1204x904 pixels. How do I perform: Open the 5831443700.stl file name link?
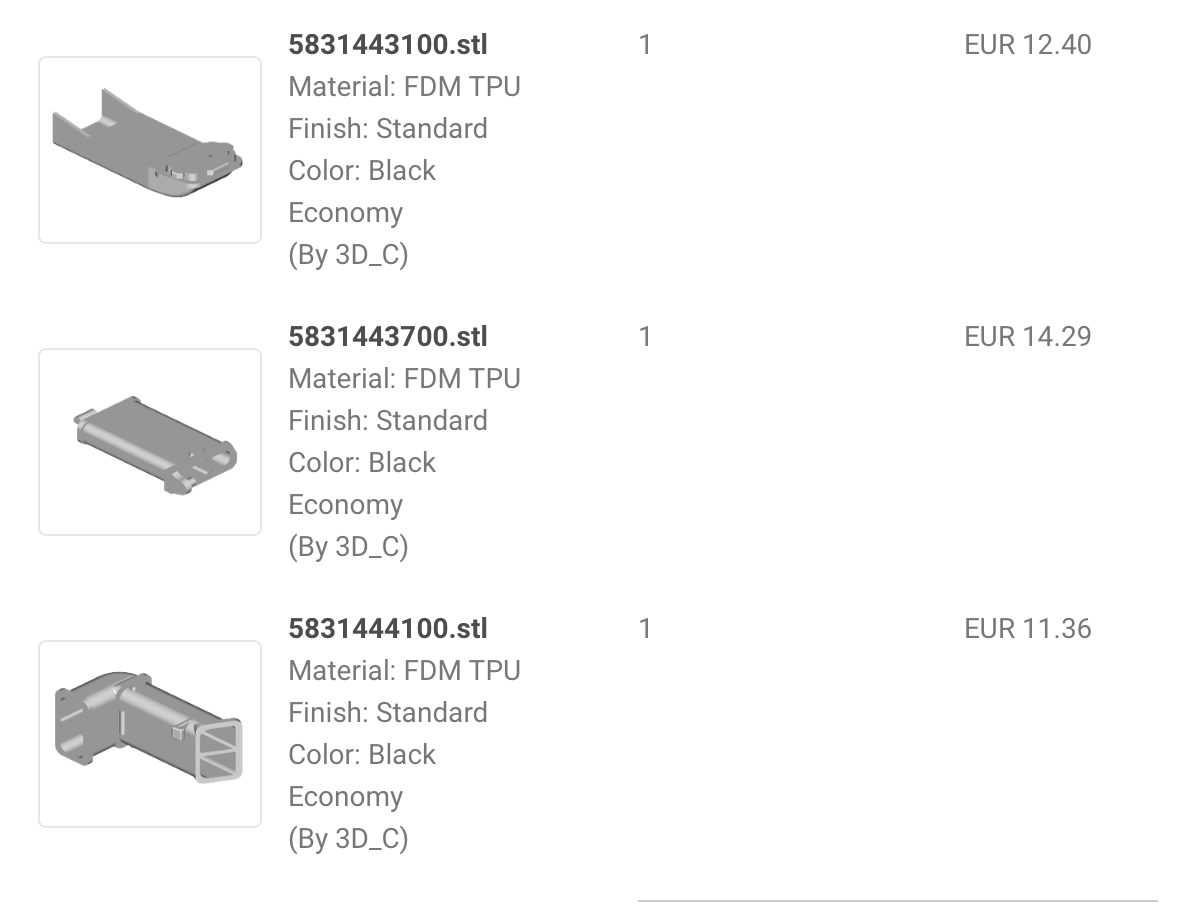[388, 337]
